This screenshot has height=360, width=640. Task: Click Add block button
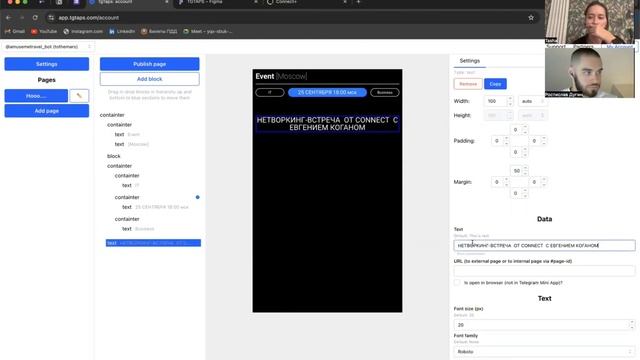(x=149, y=79)
